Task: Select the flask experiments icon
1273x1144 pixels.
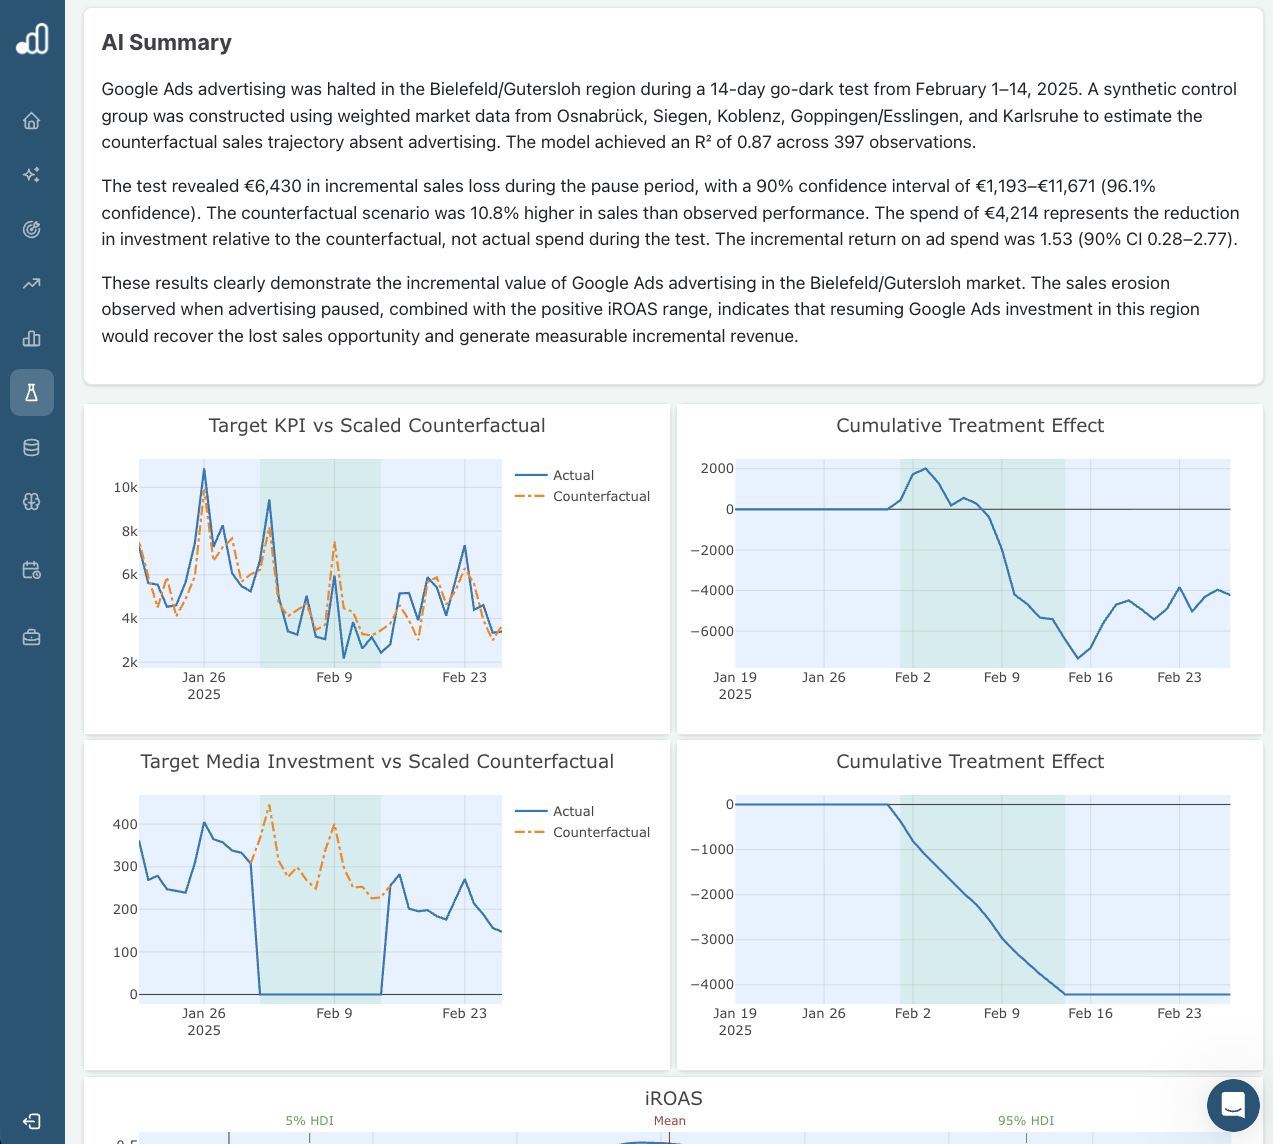Action: pyautogui.click(x=32, y=393)
